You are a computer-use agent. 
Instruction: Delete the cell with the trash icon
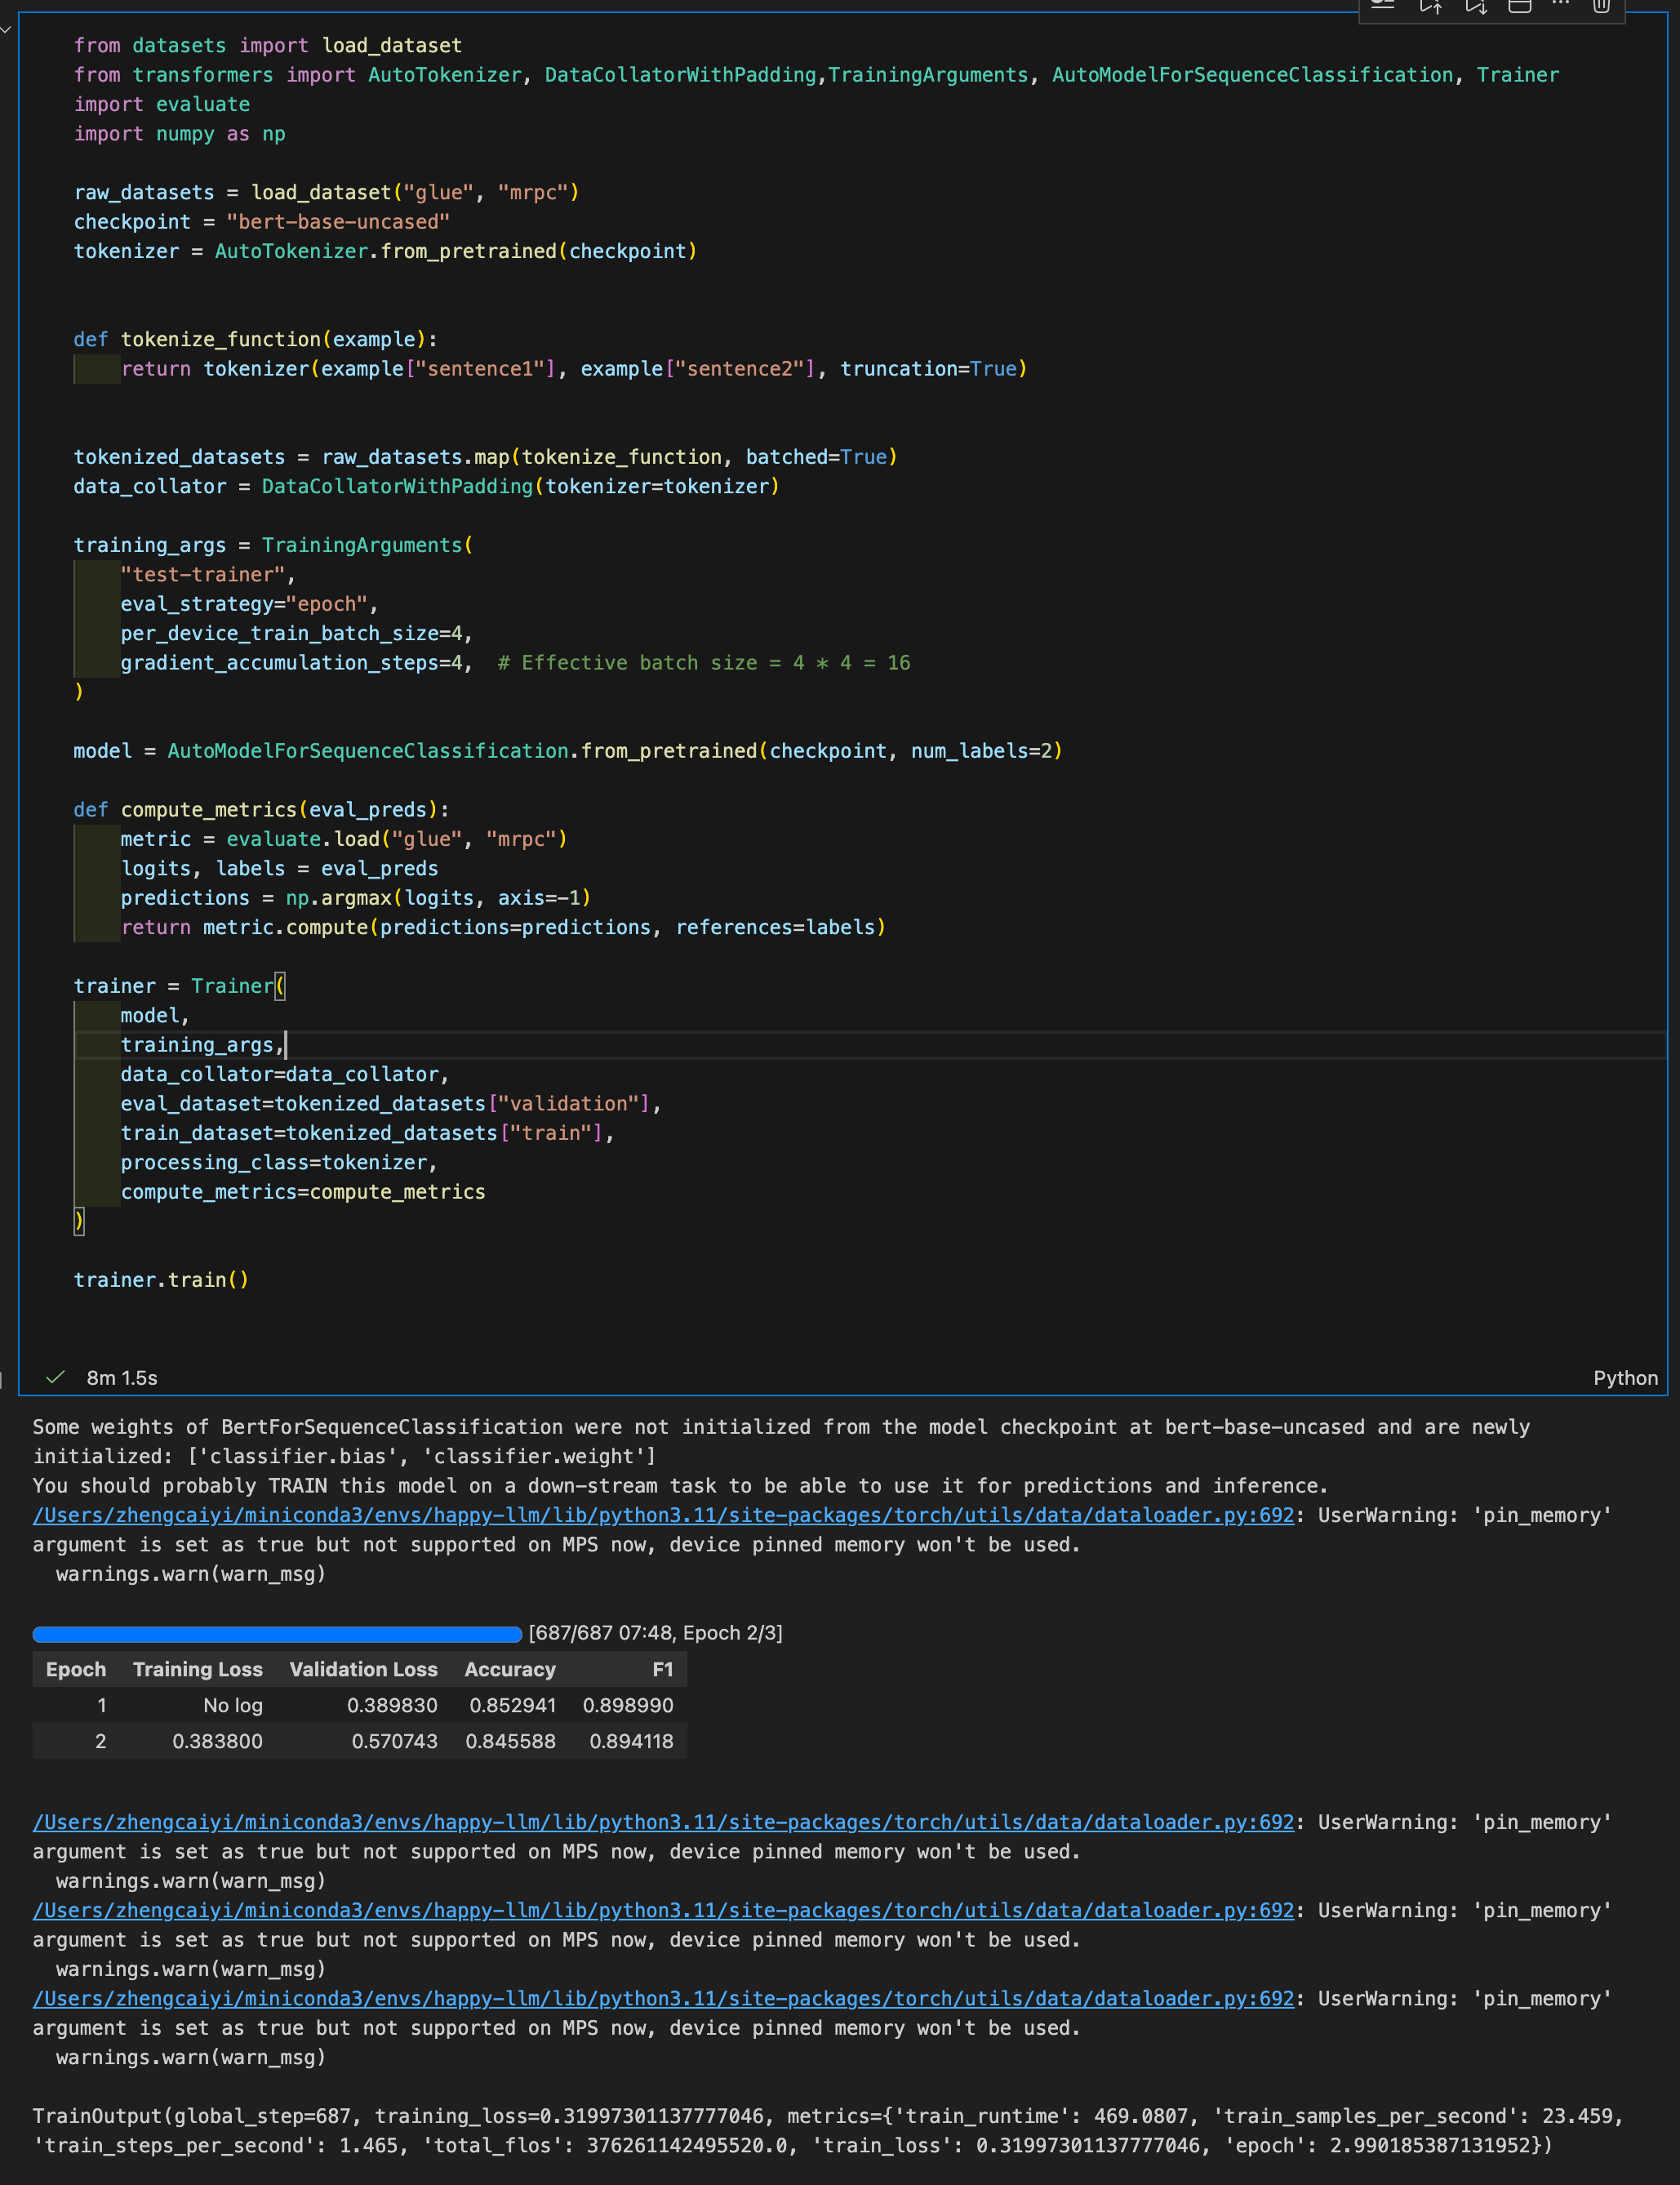1601,6
